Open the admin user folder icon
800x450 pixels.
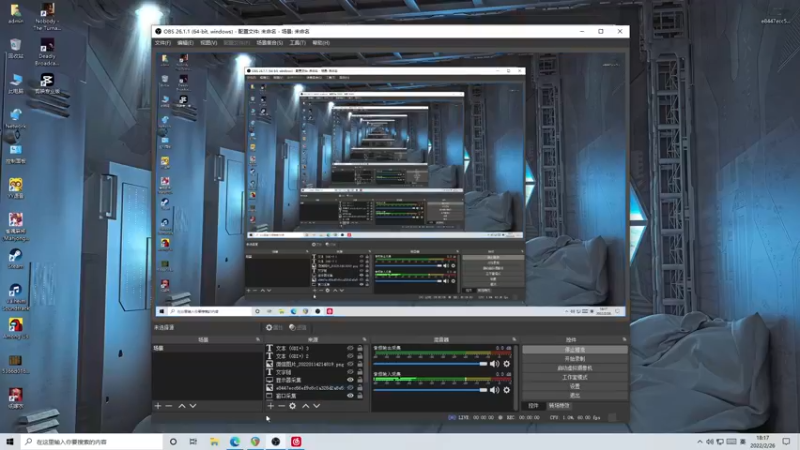click(15, 14)
